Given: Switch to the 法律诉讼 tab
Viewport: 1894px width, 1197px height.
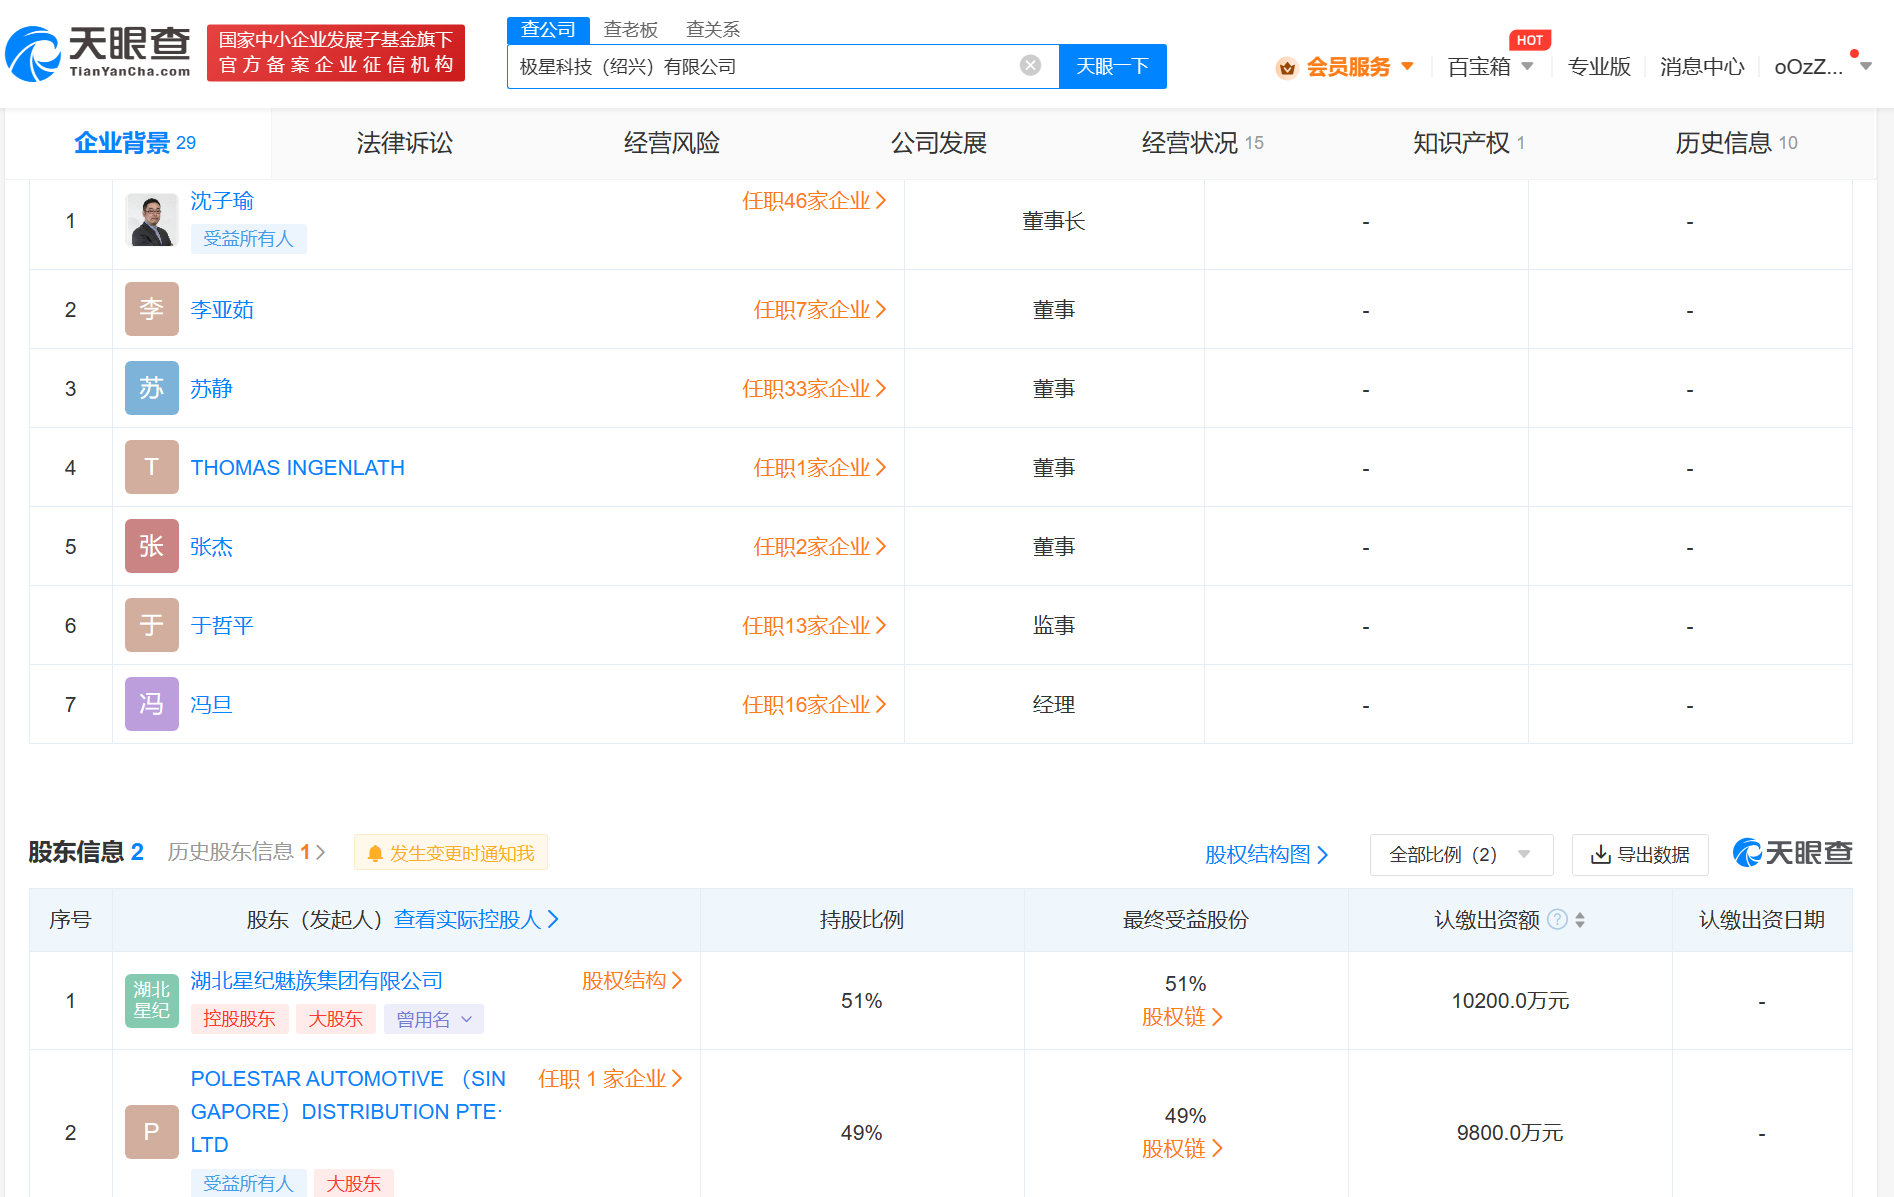Looking at the screenshot, I should (405, 143).
